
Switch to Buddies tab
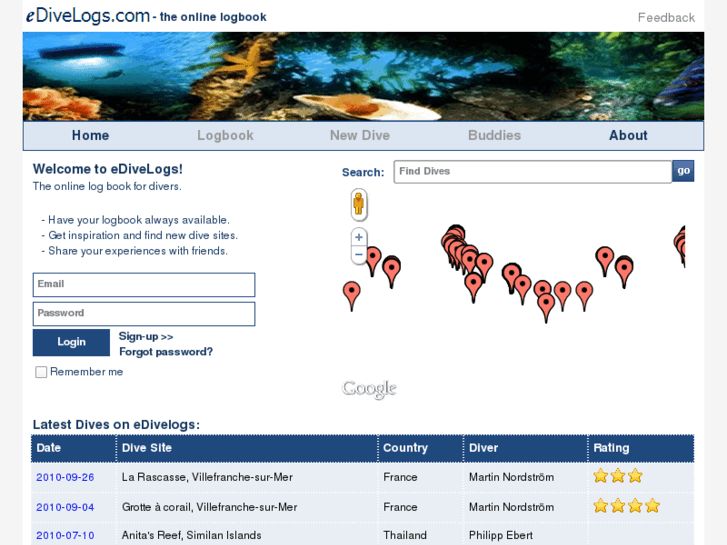[494, 135]
